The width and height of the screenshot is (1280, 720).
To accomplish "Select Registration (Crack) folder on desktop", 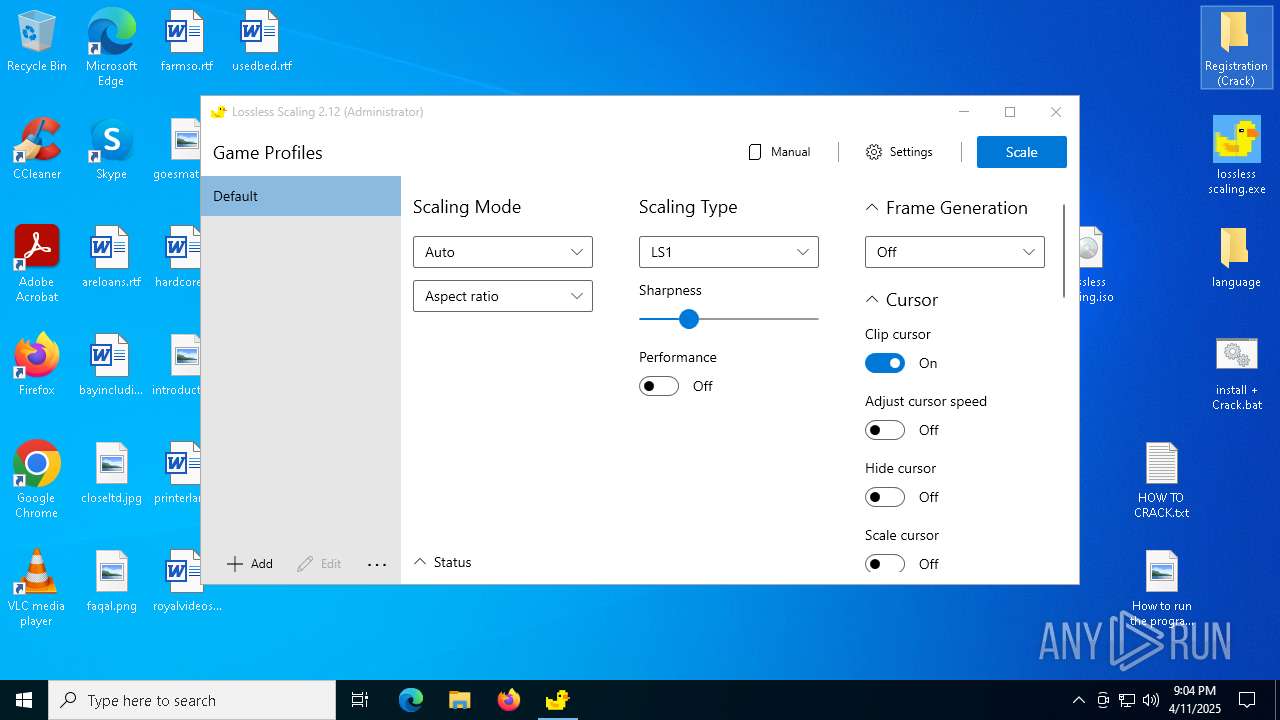I will point(1236,48).
